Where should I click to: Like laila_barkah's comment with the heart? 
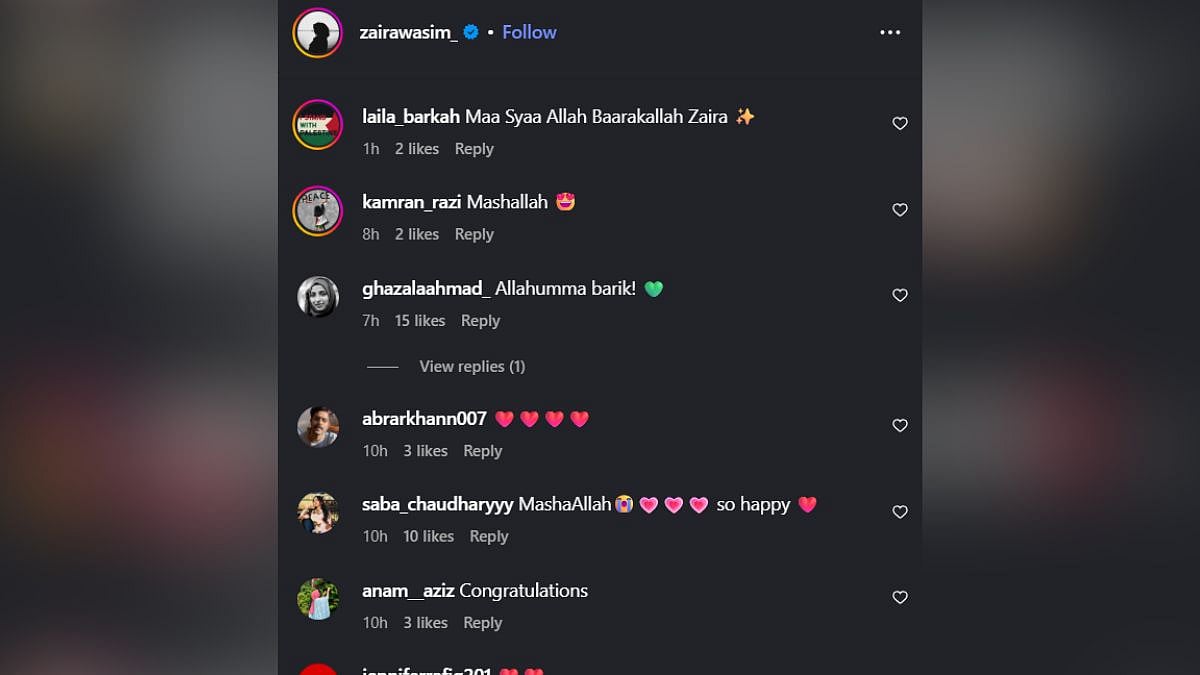[x=900, y=124]
